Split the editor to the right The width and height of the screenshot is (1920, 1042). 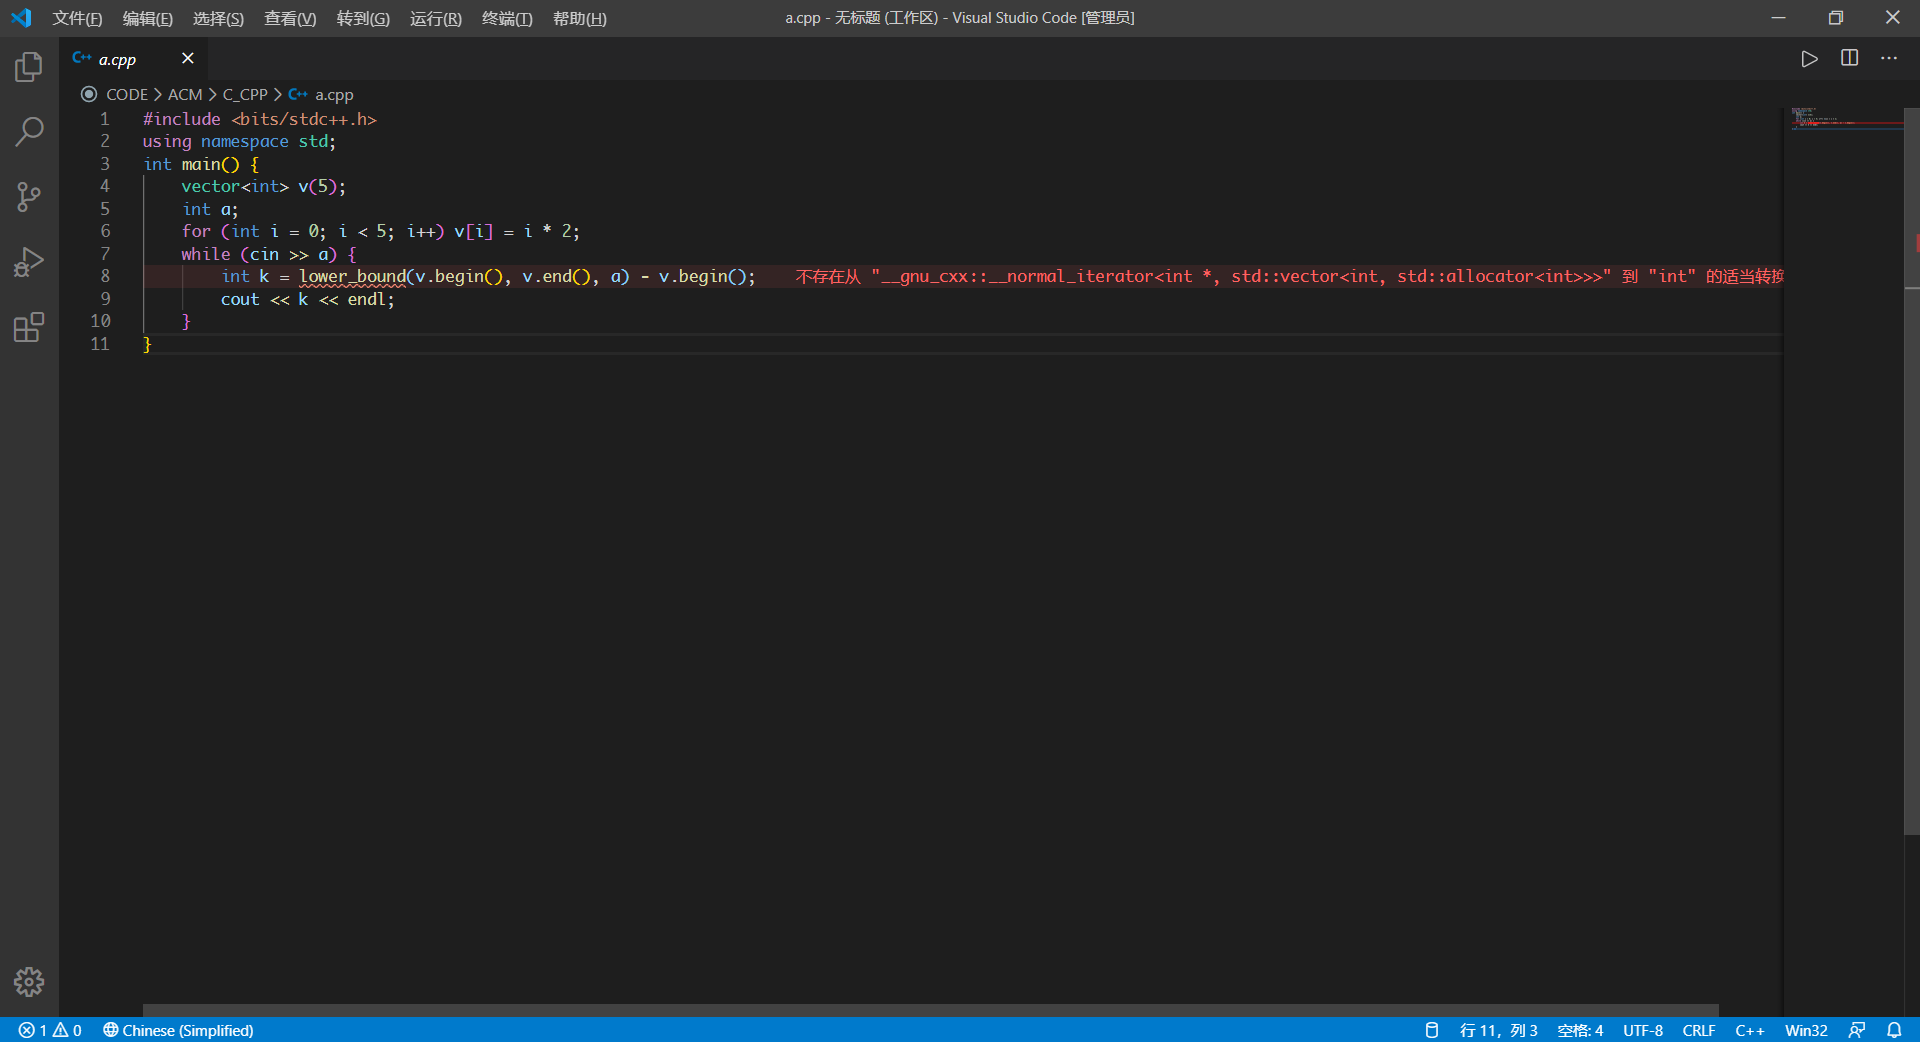[1849, 58]
